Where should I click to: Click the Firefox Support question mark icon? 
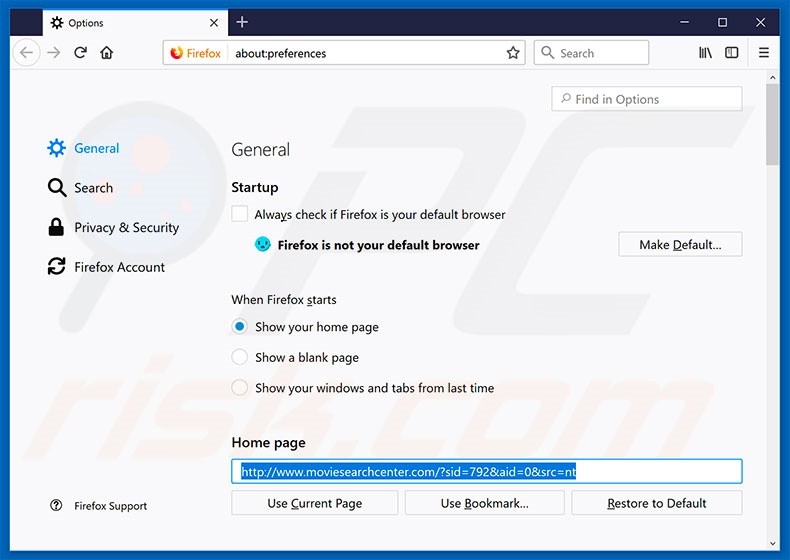[56, 505]
